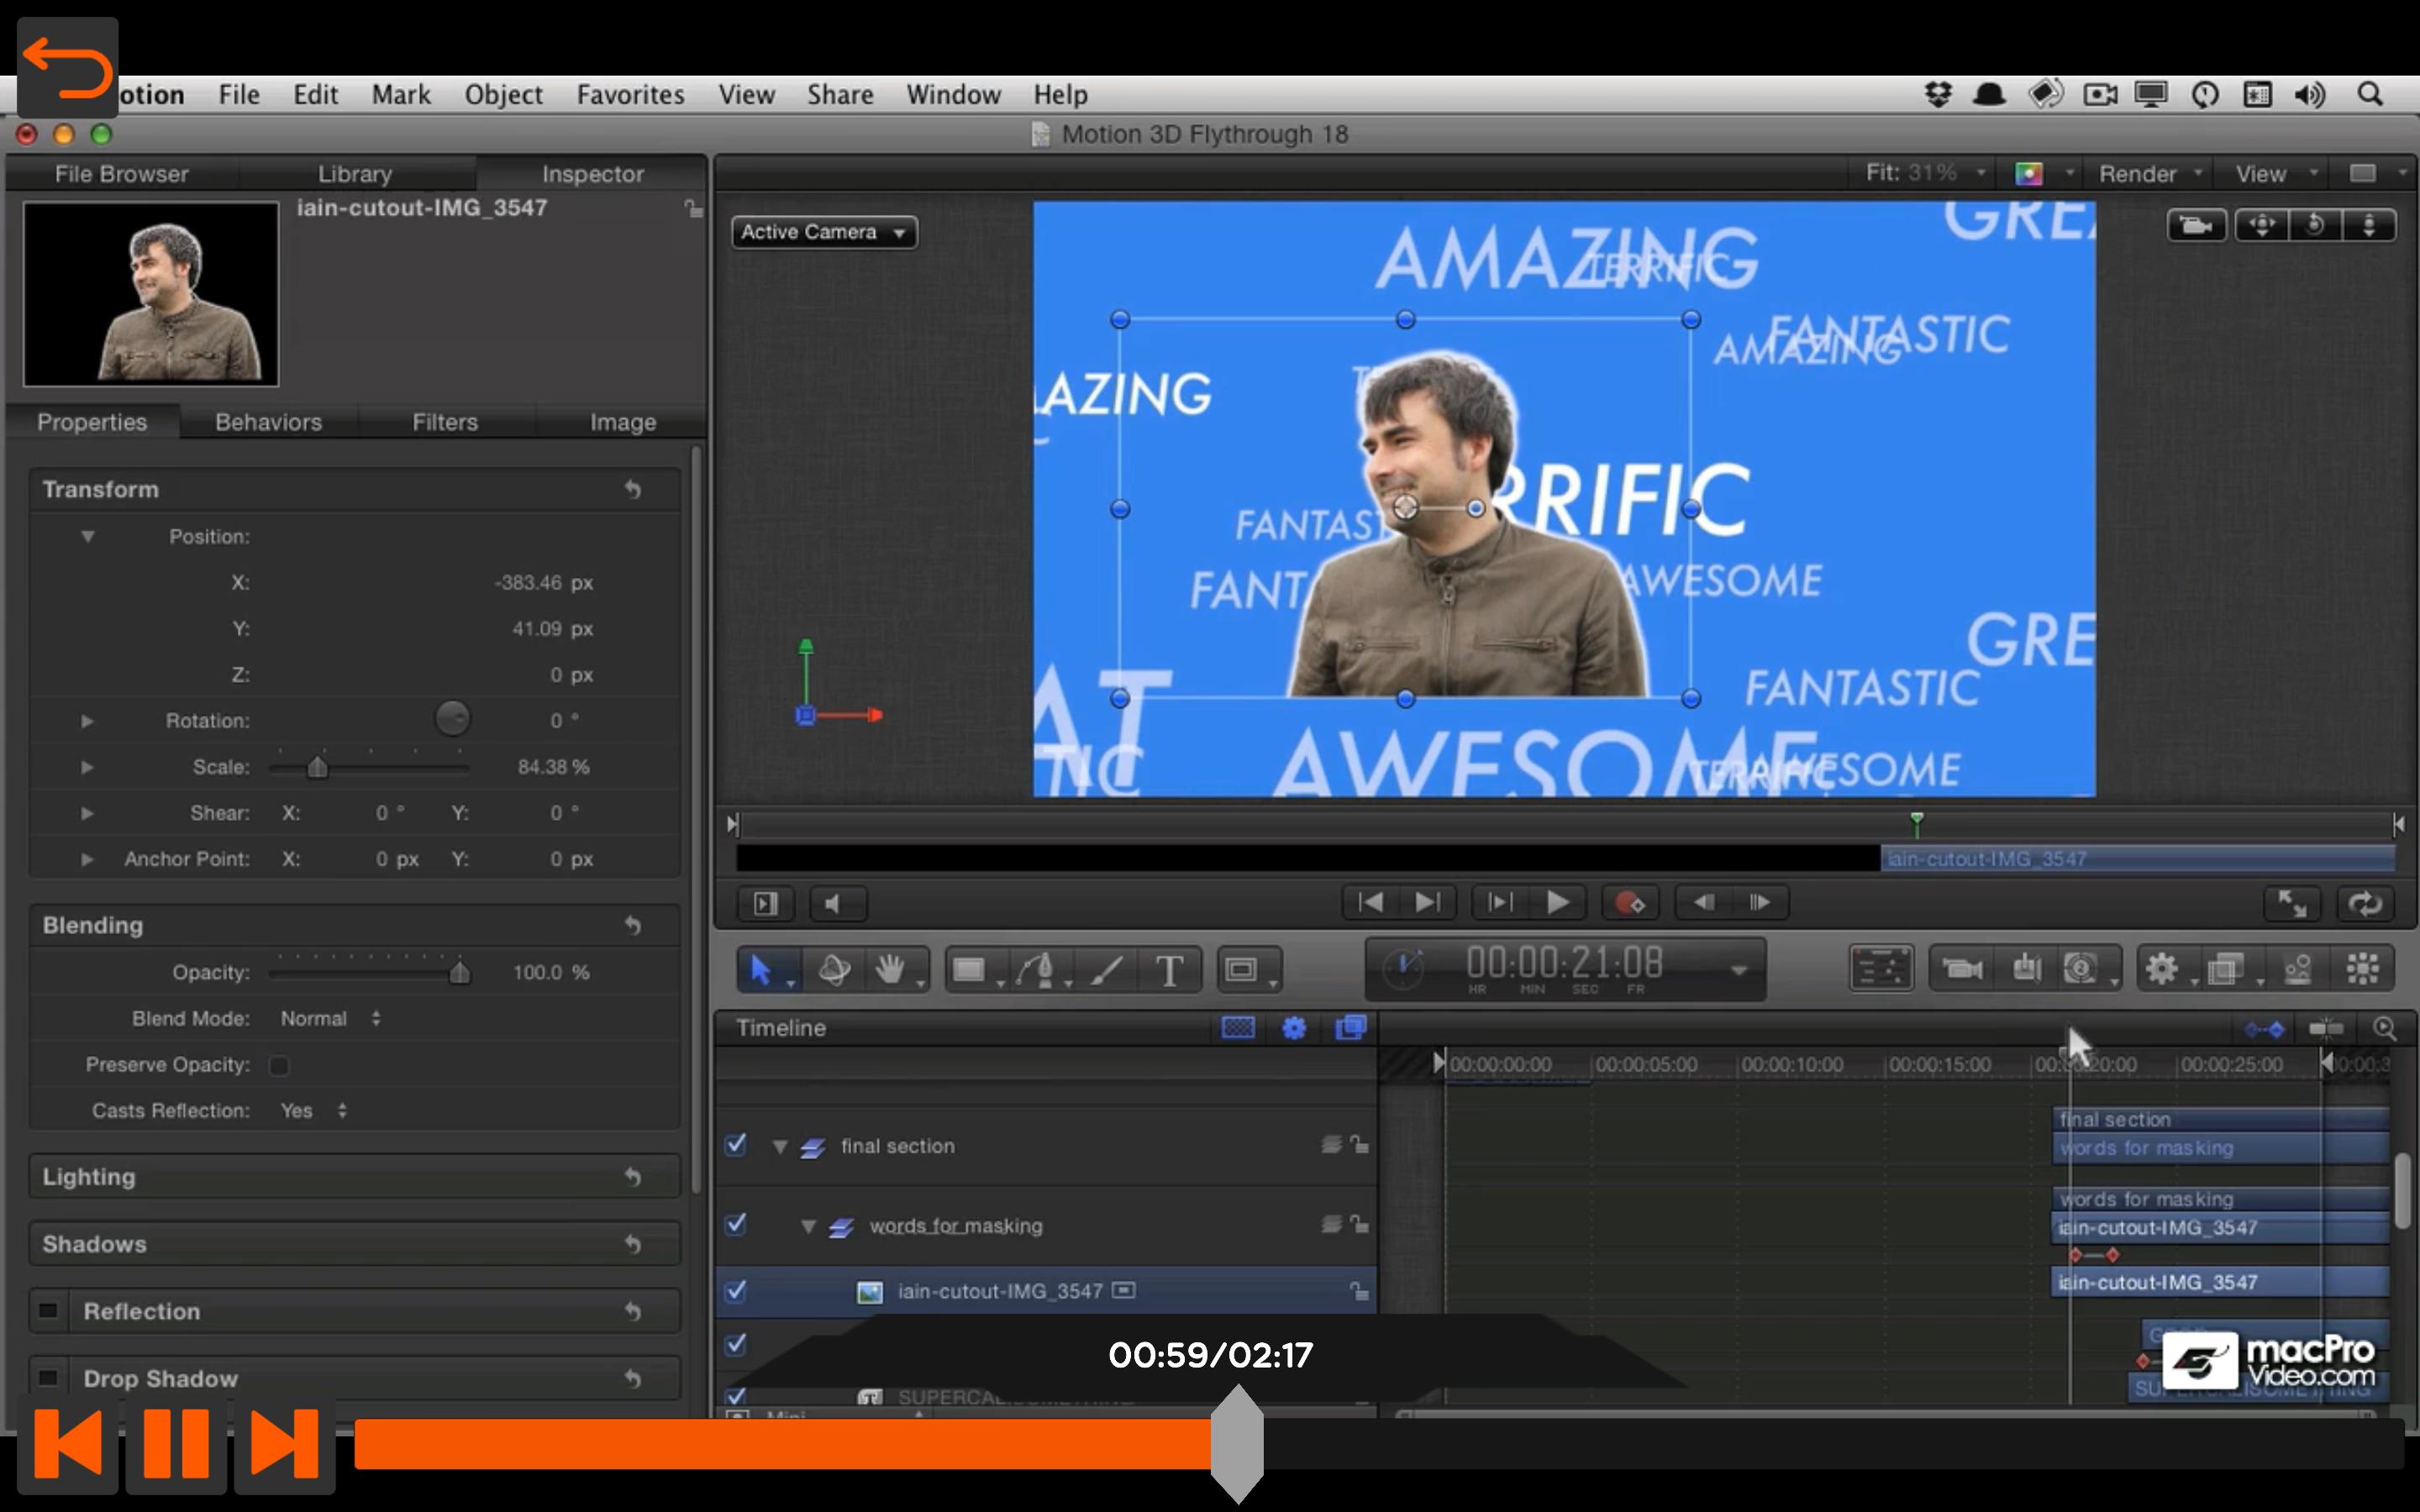Select the Text tool
Screen dimensions: 2420x1512
[1168, 969]
